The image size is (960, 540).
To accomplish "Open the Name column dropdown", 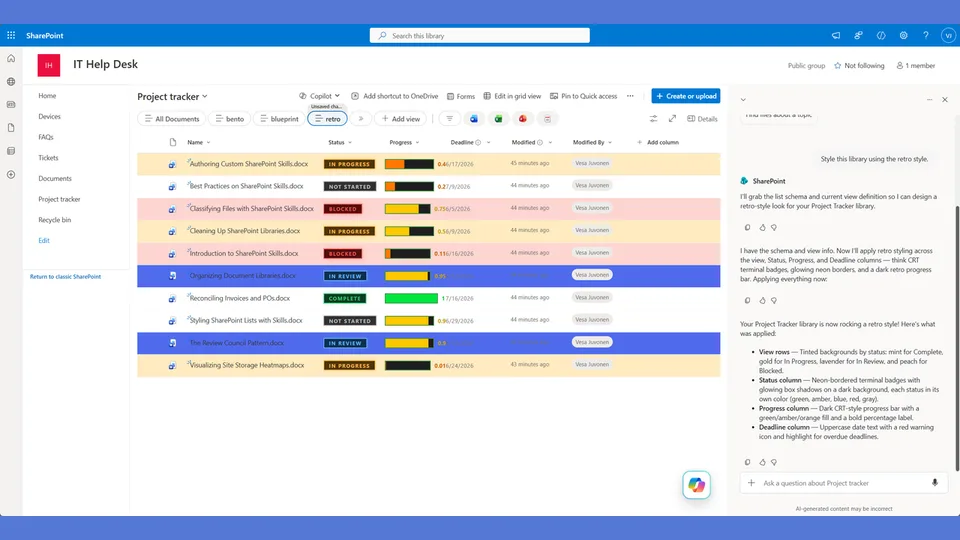I will click(x=209, y=143).
